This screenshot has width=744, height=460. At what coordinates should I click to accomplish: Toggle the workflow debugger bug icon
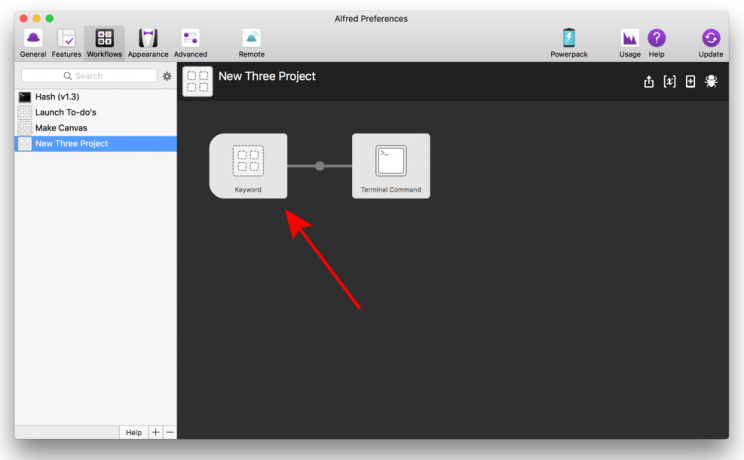(711, 82)
